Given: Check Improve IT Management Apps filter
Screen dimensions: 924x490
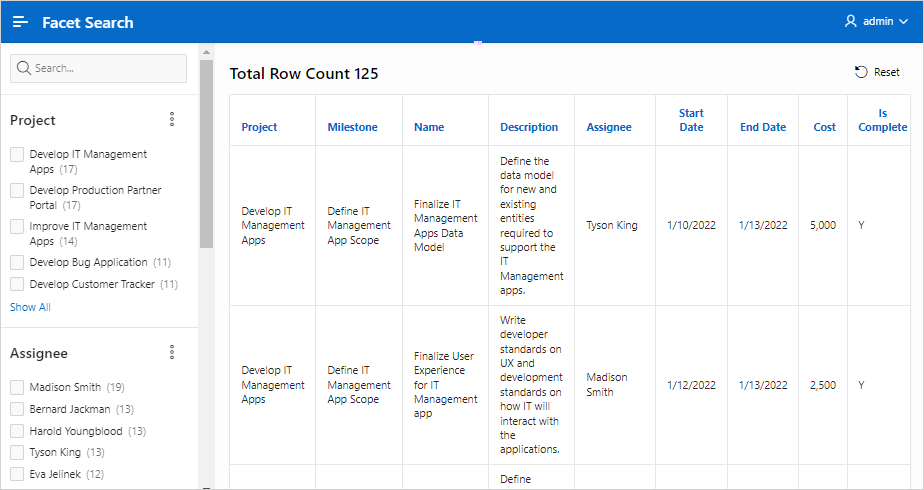Looking at the screenshot, I should 17,226.
